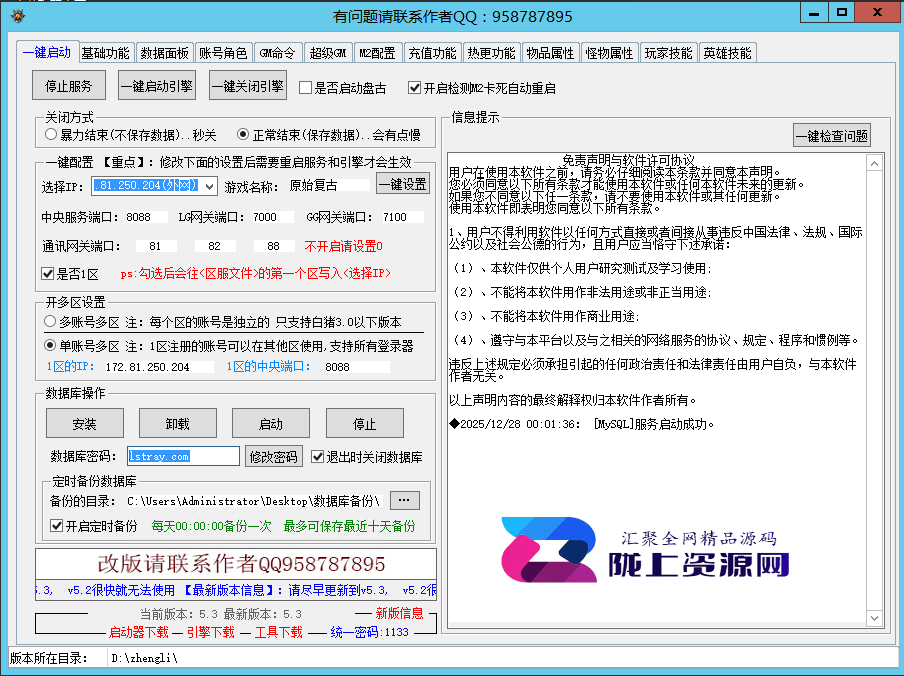
Task: Click the 数据库密码 input field
Action: [x=183, y=457]
